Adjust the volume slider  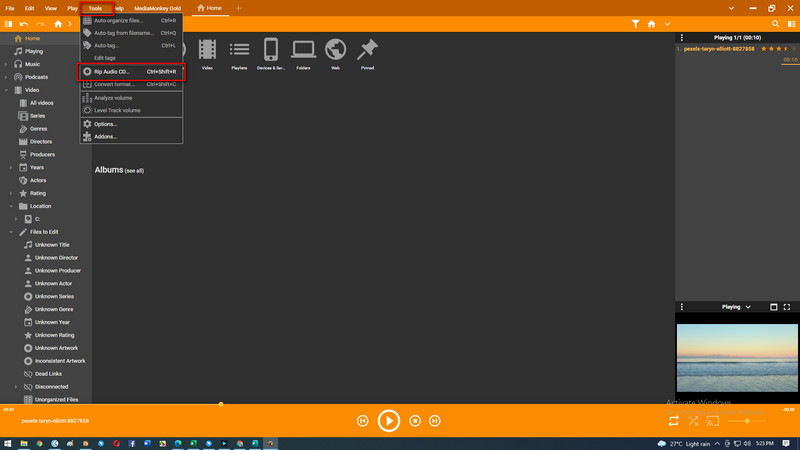(x=747, y=421)
